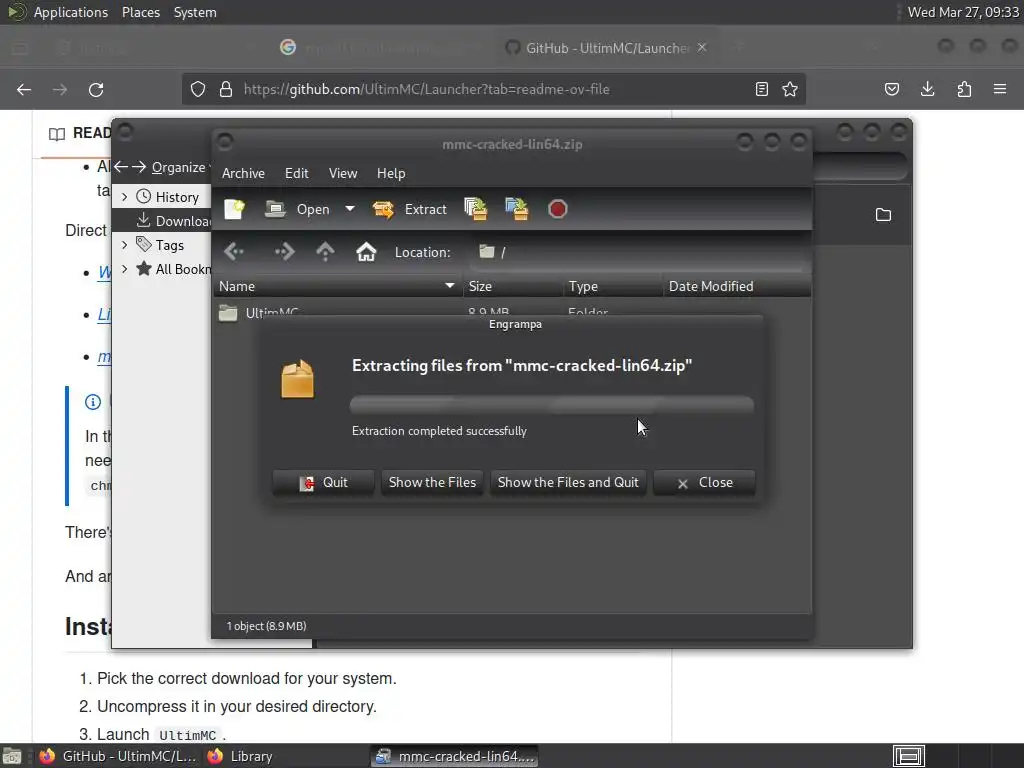Click mmc-cracked-lin64 taskbar entry

tap(455, 756)
